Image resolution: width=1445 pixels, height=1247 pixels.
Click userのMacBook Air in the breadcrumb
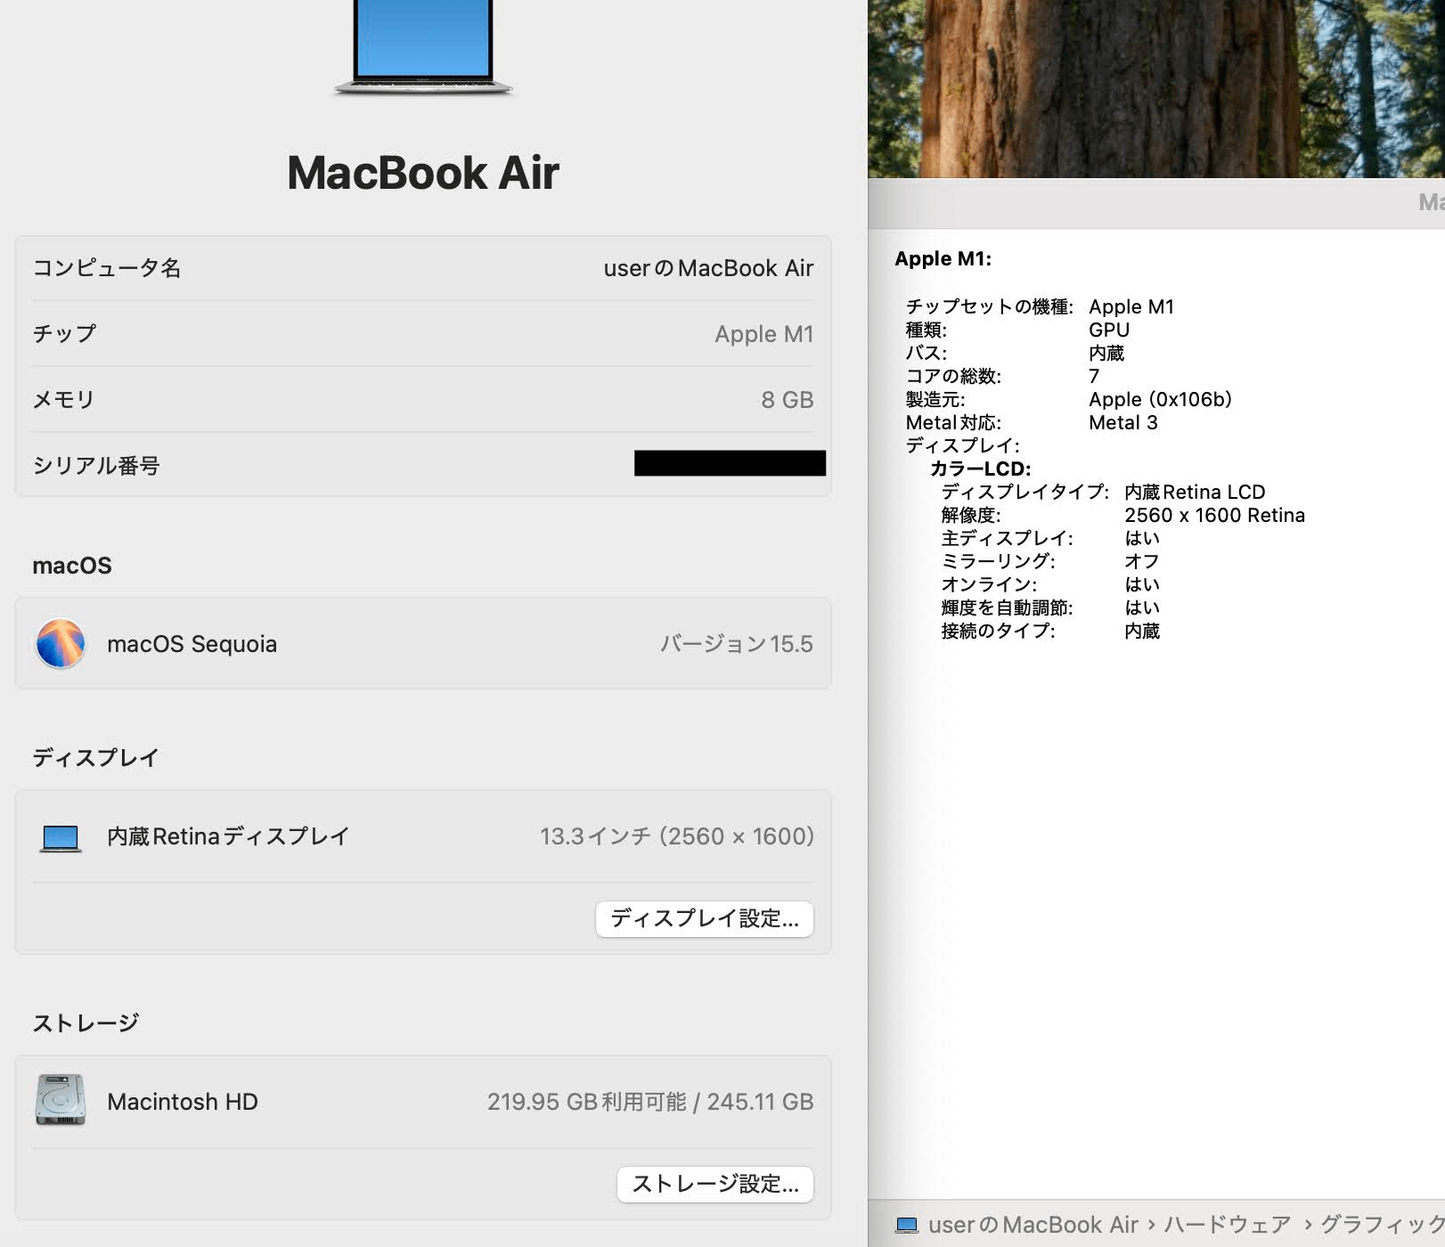pos(1032,1224)
